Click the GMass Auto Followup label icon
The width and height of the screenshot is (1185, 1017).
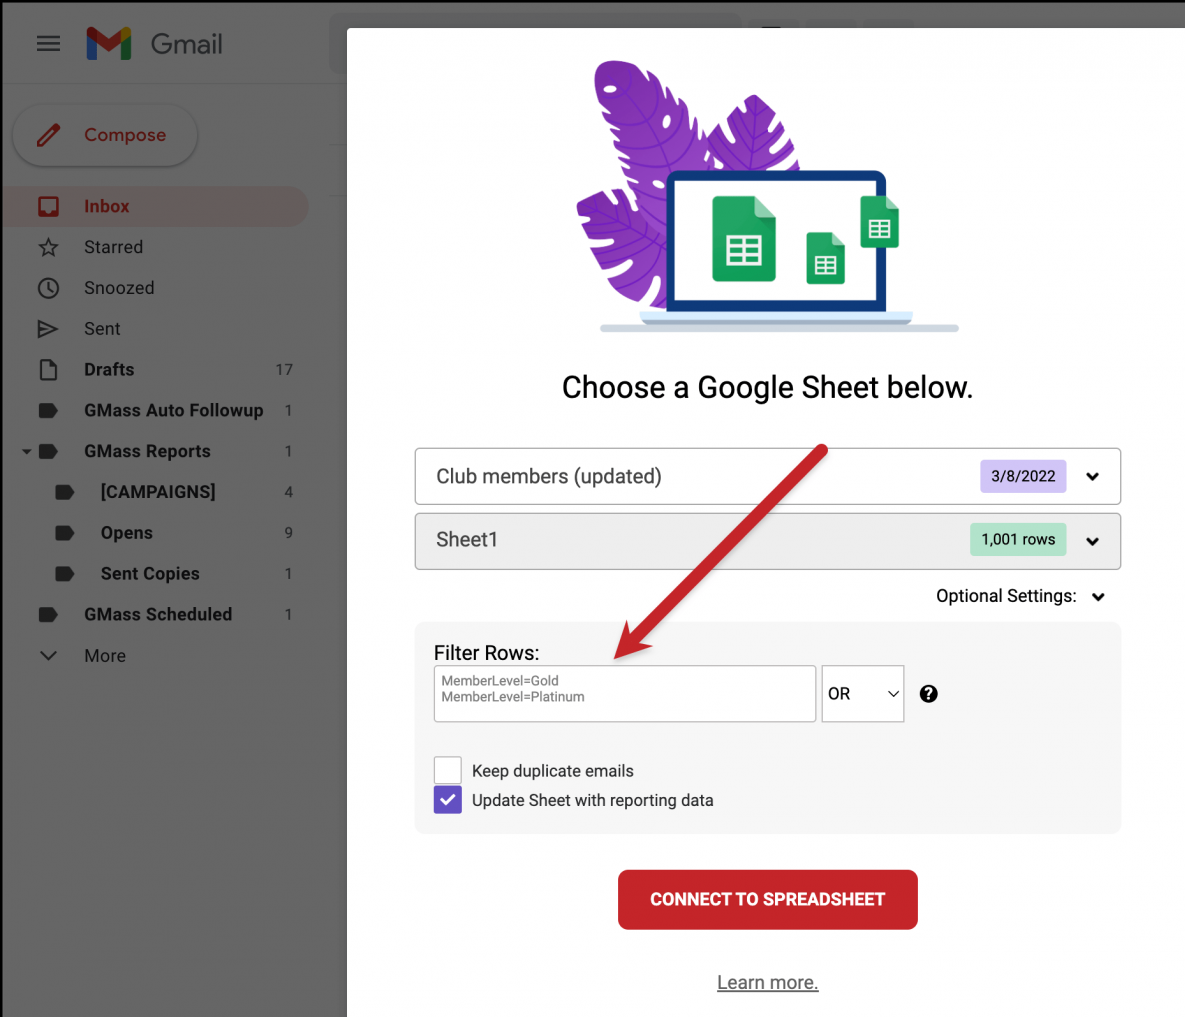click(48, 410)
